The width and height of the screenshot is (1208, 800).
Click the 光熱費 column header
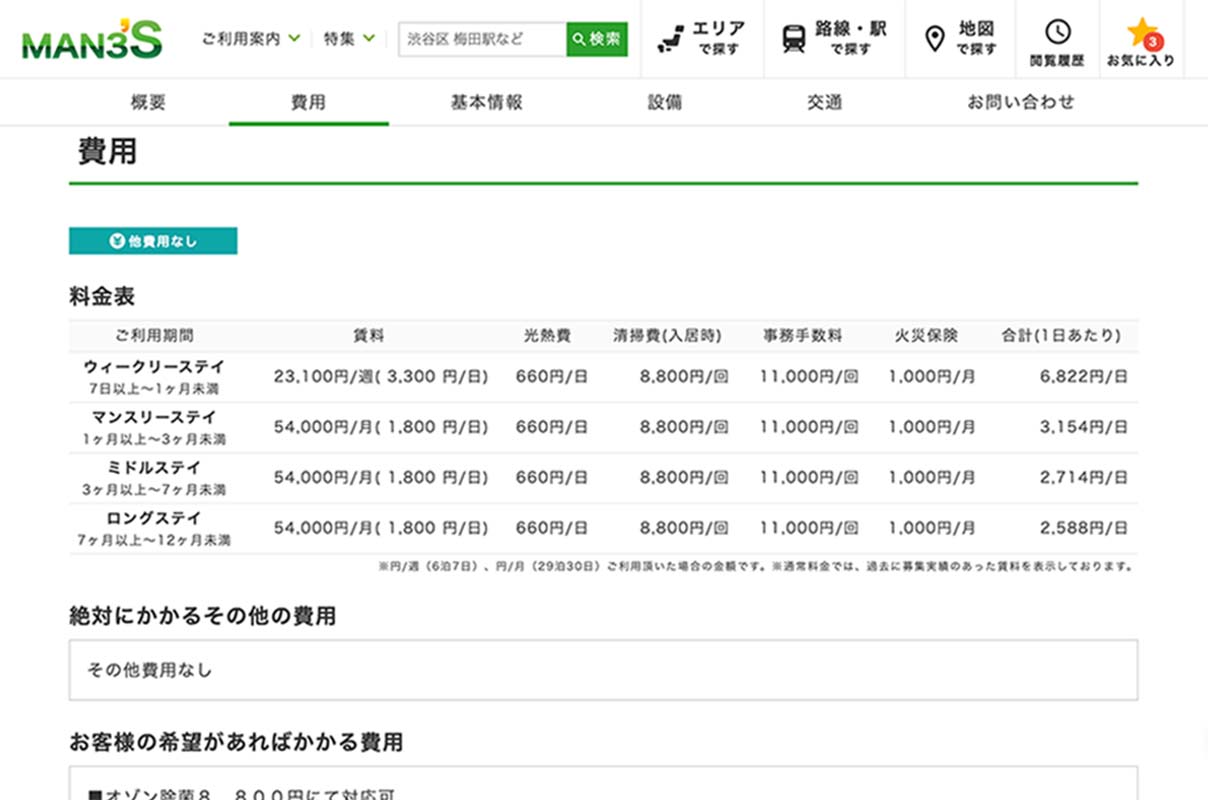pyautogui.click(x=547, y=336)
